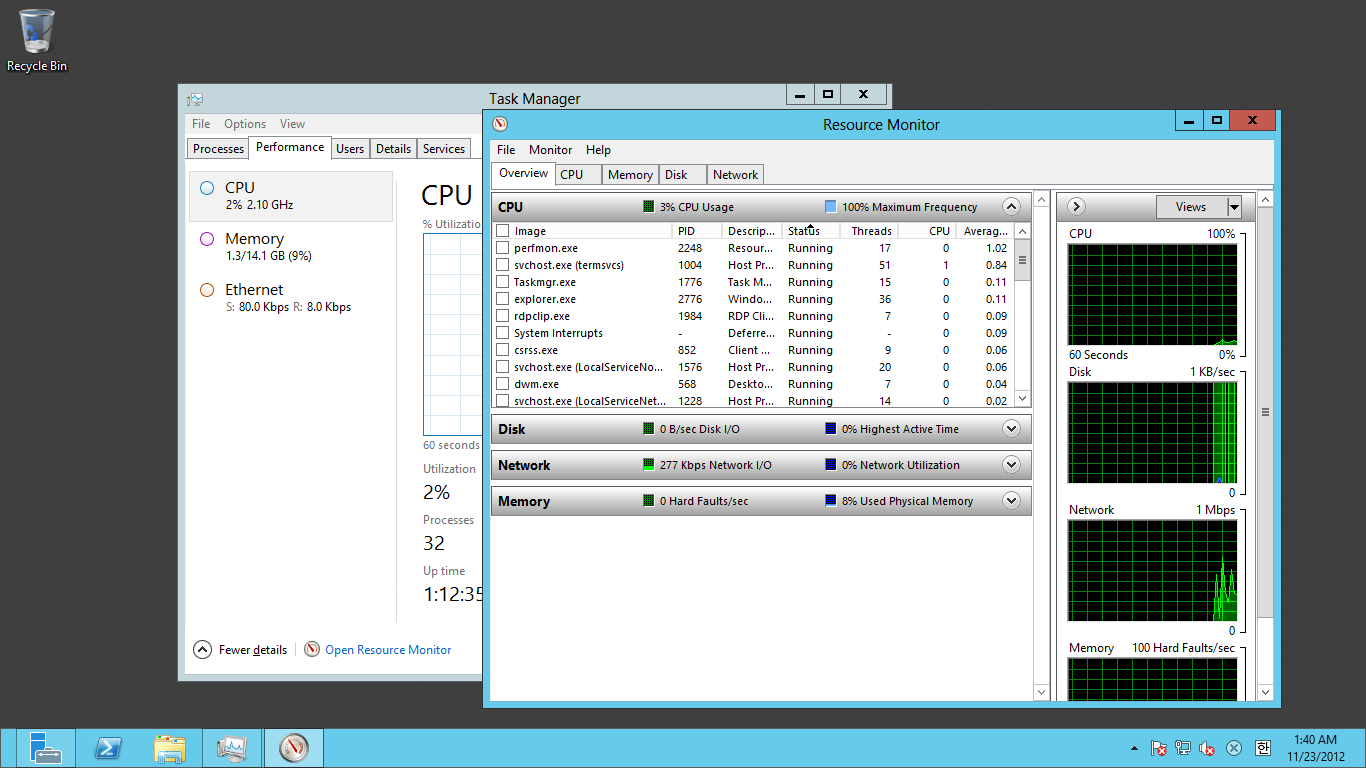Open the Monitor menu

point(551,150)
